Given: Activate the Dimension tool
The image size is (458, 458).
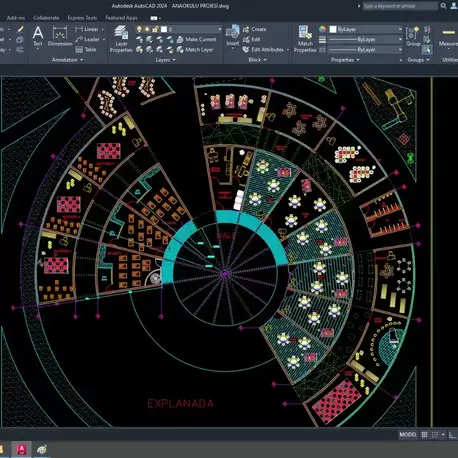Looking at the screenshot, I should 60,36.
